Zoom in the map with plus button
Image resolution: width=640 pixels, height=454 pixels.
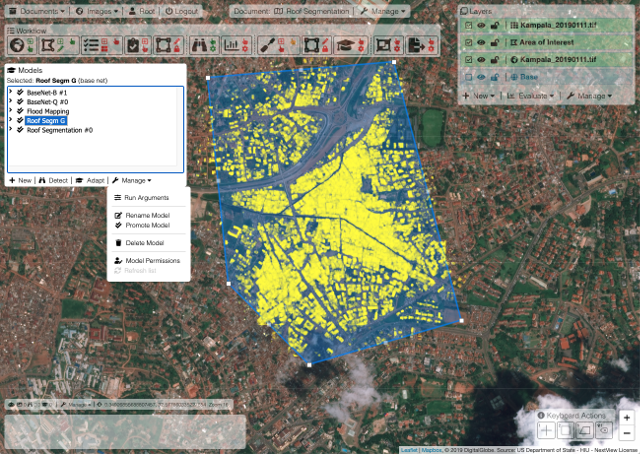[626, 417]
